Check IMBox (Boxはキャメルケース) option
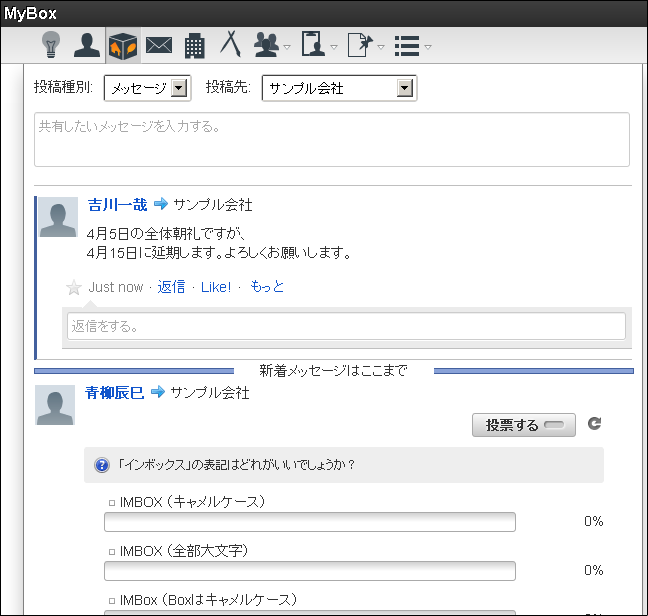The image size is (648, 616). click(x=112, y=601)
